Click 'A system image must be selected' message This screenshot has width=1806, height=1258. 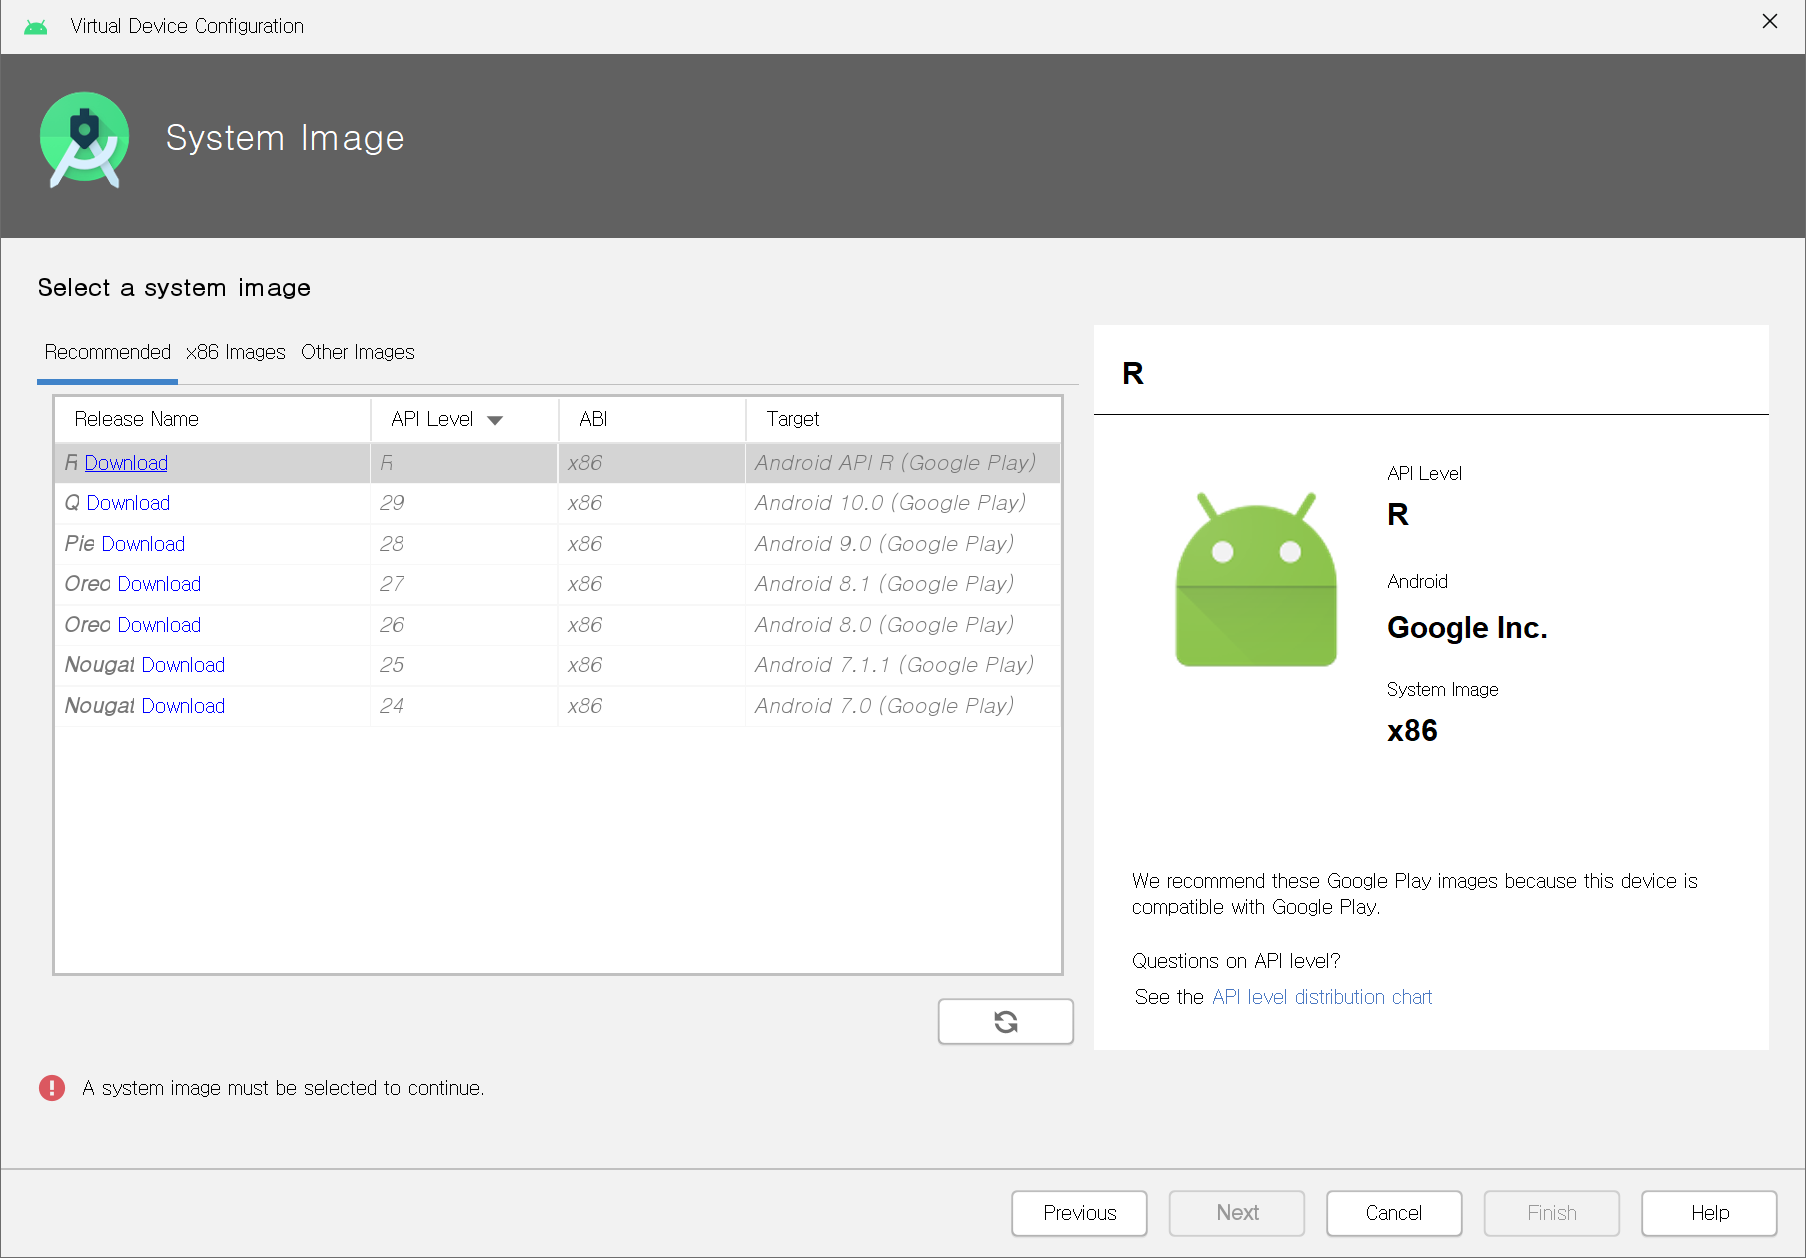pos(283,1088)
